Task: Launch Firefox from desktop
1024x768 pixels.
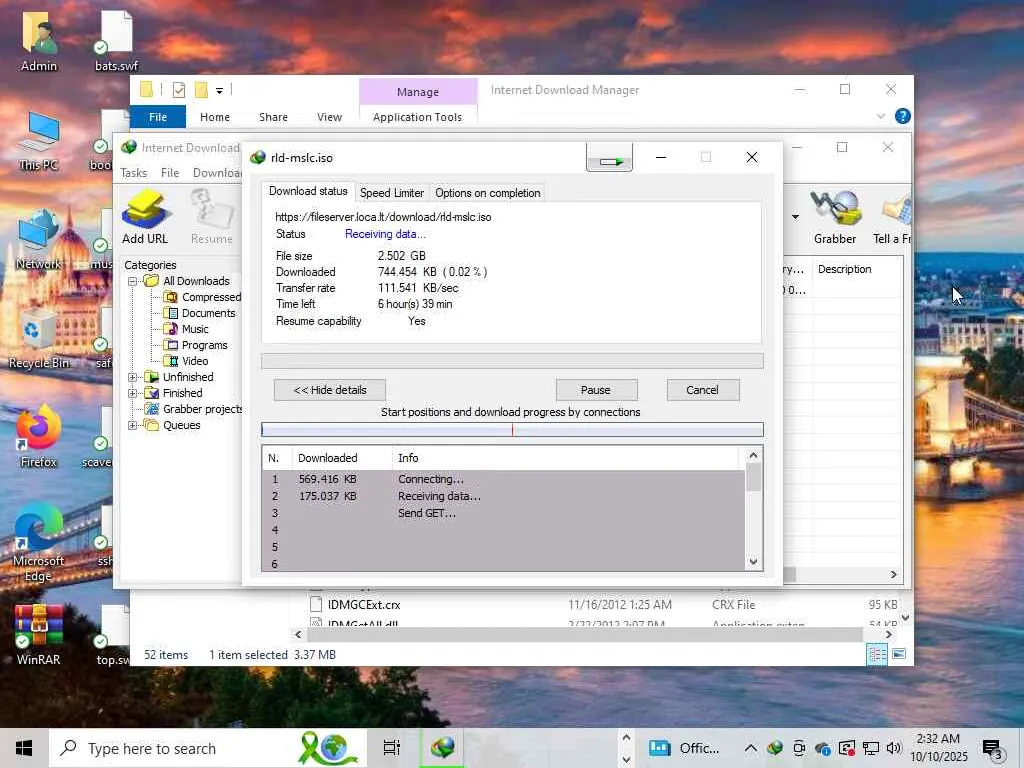Action: click(39, 437)
